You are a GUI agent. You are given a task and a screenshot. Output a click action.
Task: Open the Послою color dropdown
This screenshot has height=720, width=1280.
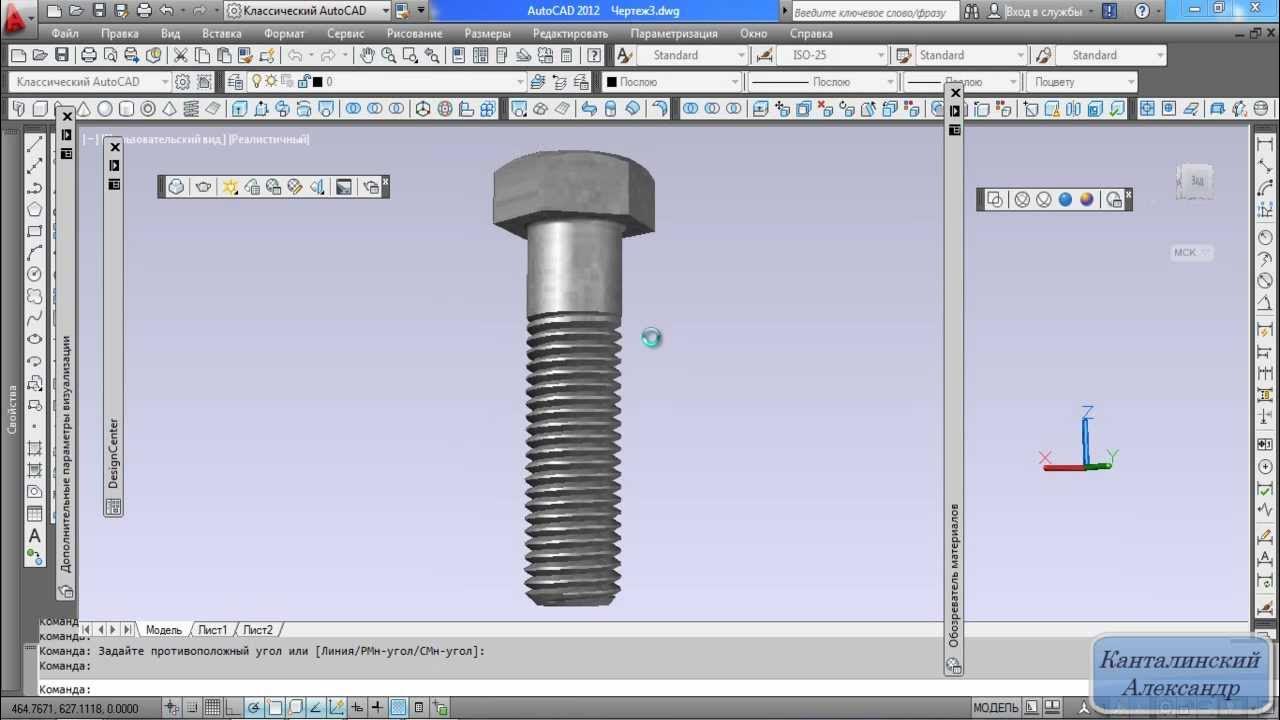672,82
